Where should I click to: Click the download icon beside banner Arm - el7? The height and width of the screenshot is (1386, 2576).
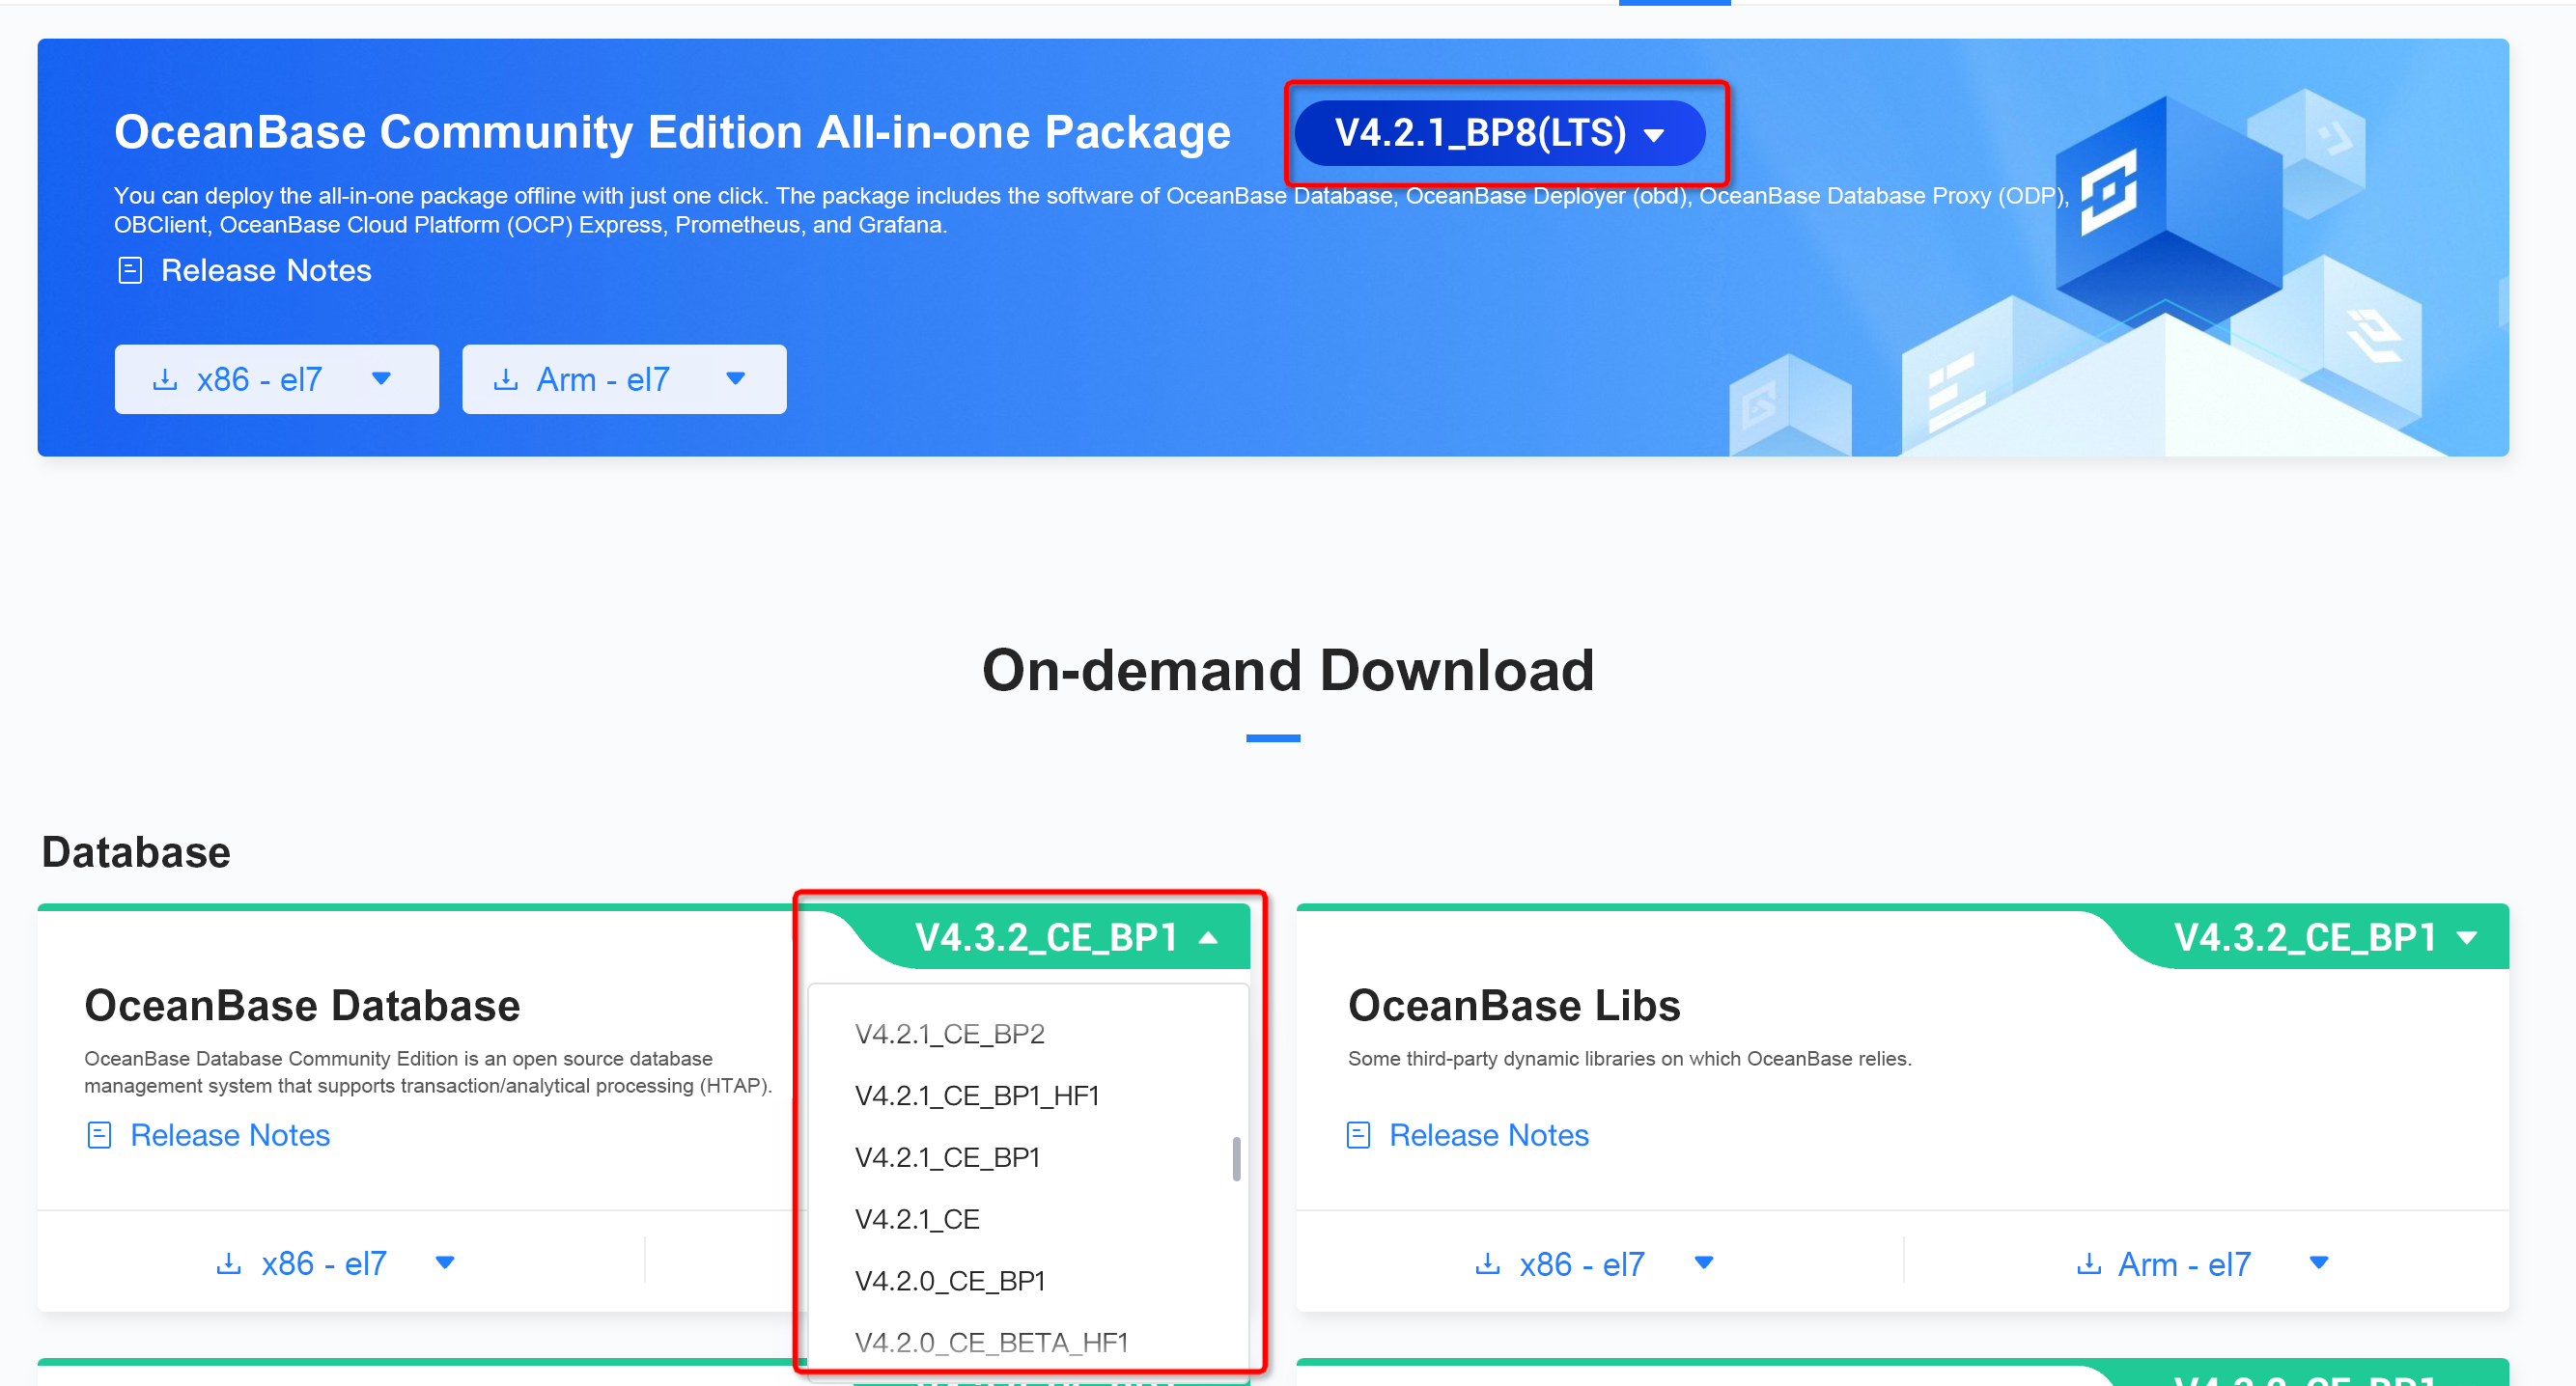(x=506, y=379)
